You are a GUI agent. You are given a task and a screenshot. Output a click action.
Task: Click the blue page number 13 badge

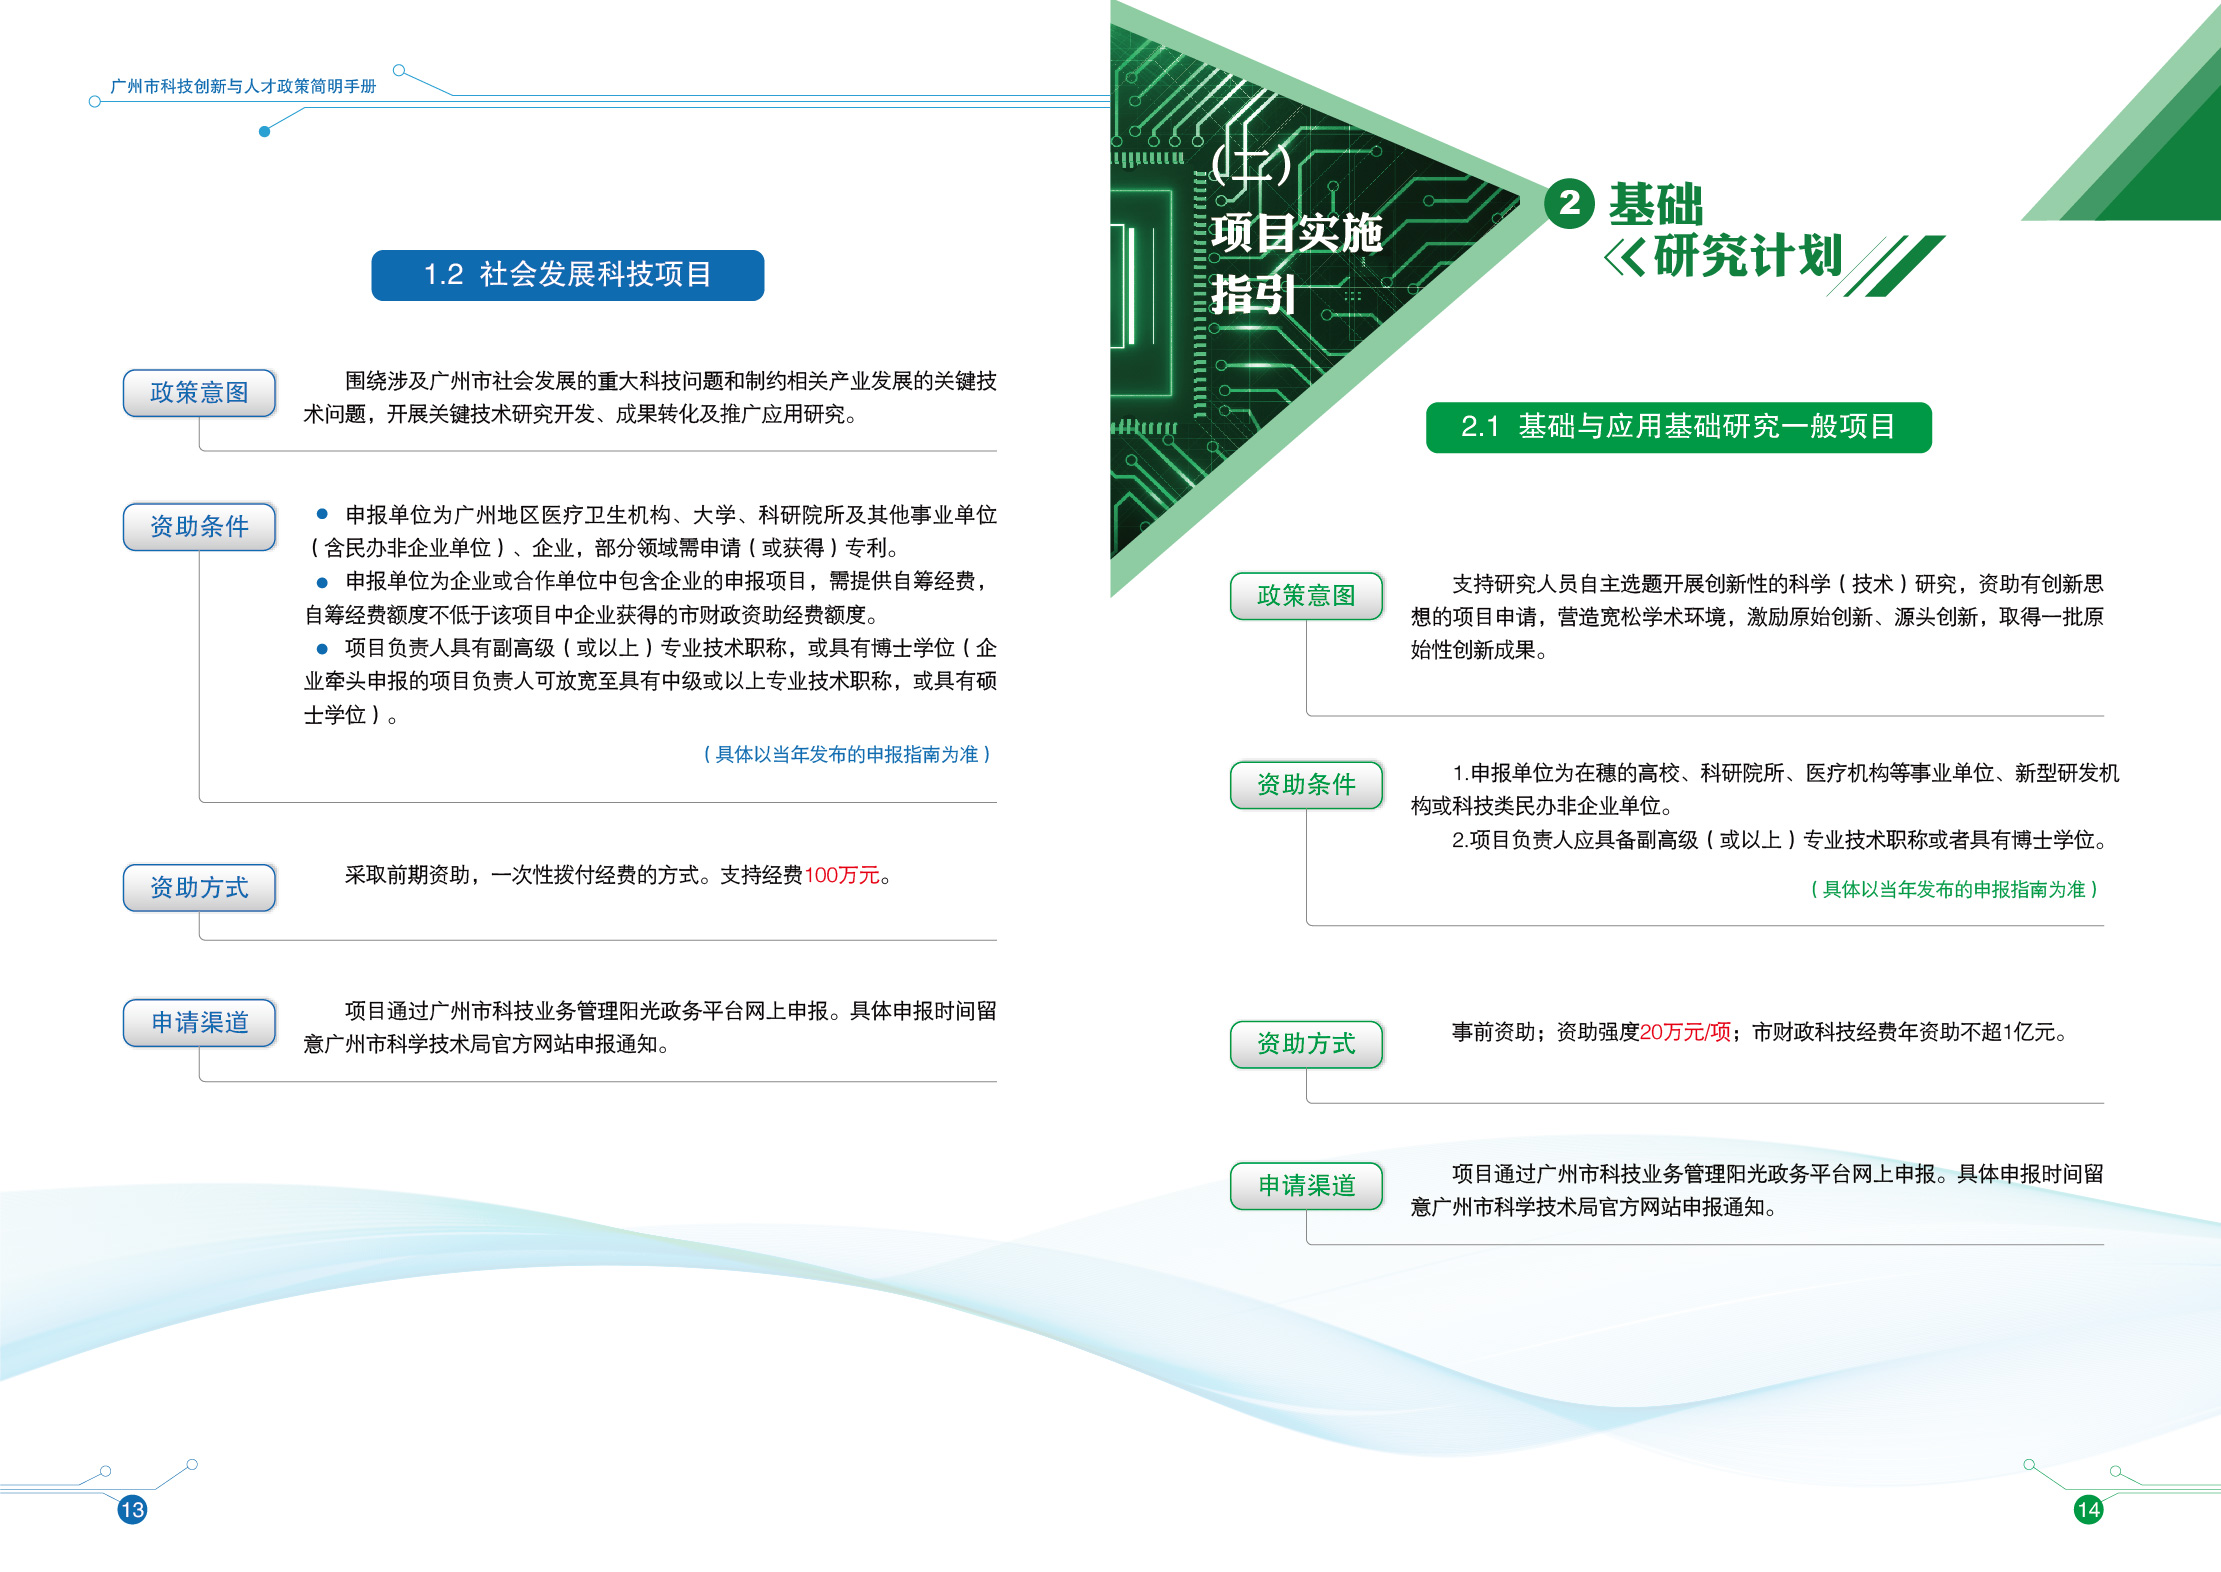(x=132, y=1509)
